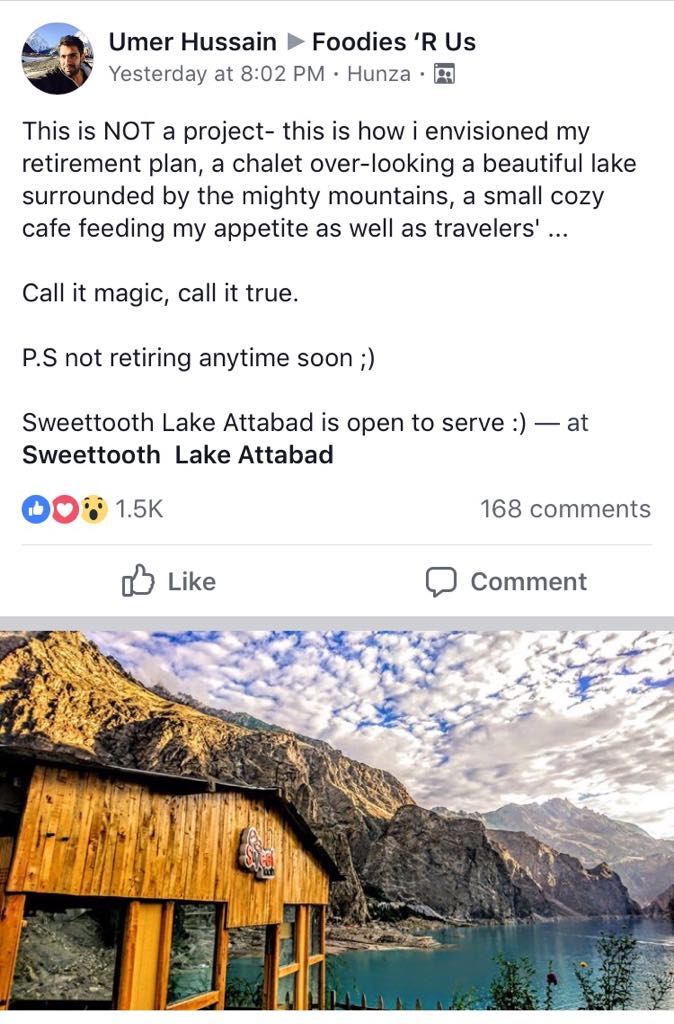View the 1.5K reactions list
The image size is (674, 1024).
click(x=139, y=509)
